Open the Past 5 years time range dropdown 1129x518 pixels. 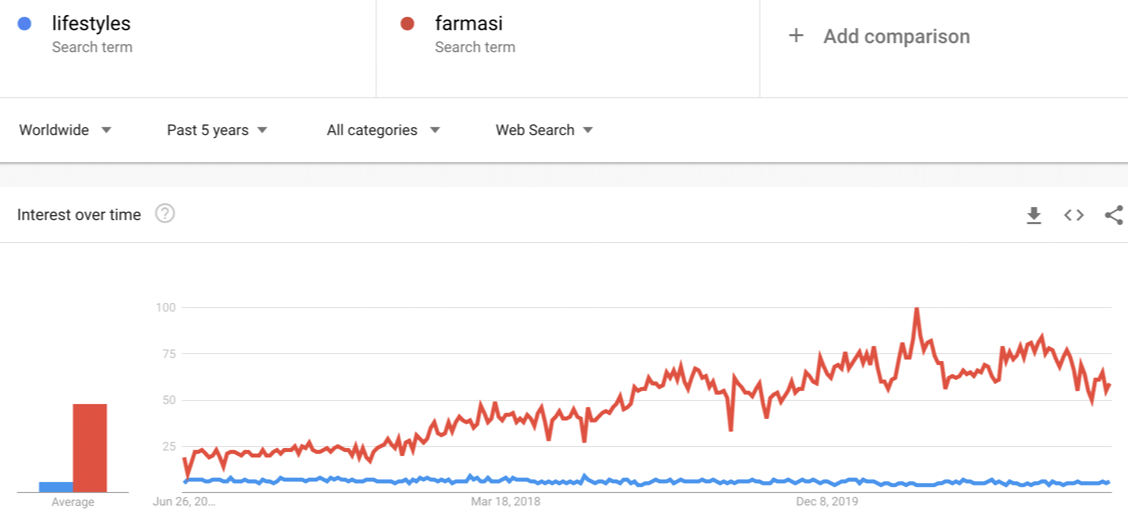pyautogui.click(x=217, y=130)
